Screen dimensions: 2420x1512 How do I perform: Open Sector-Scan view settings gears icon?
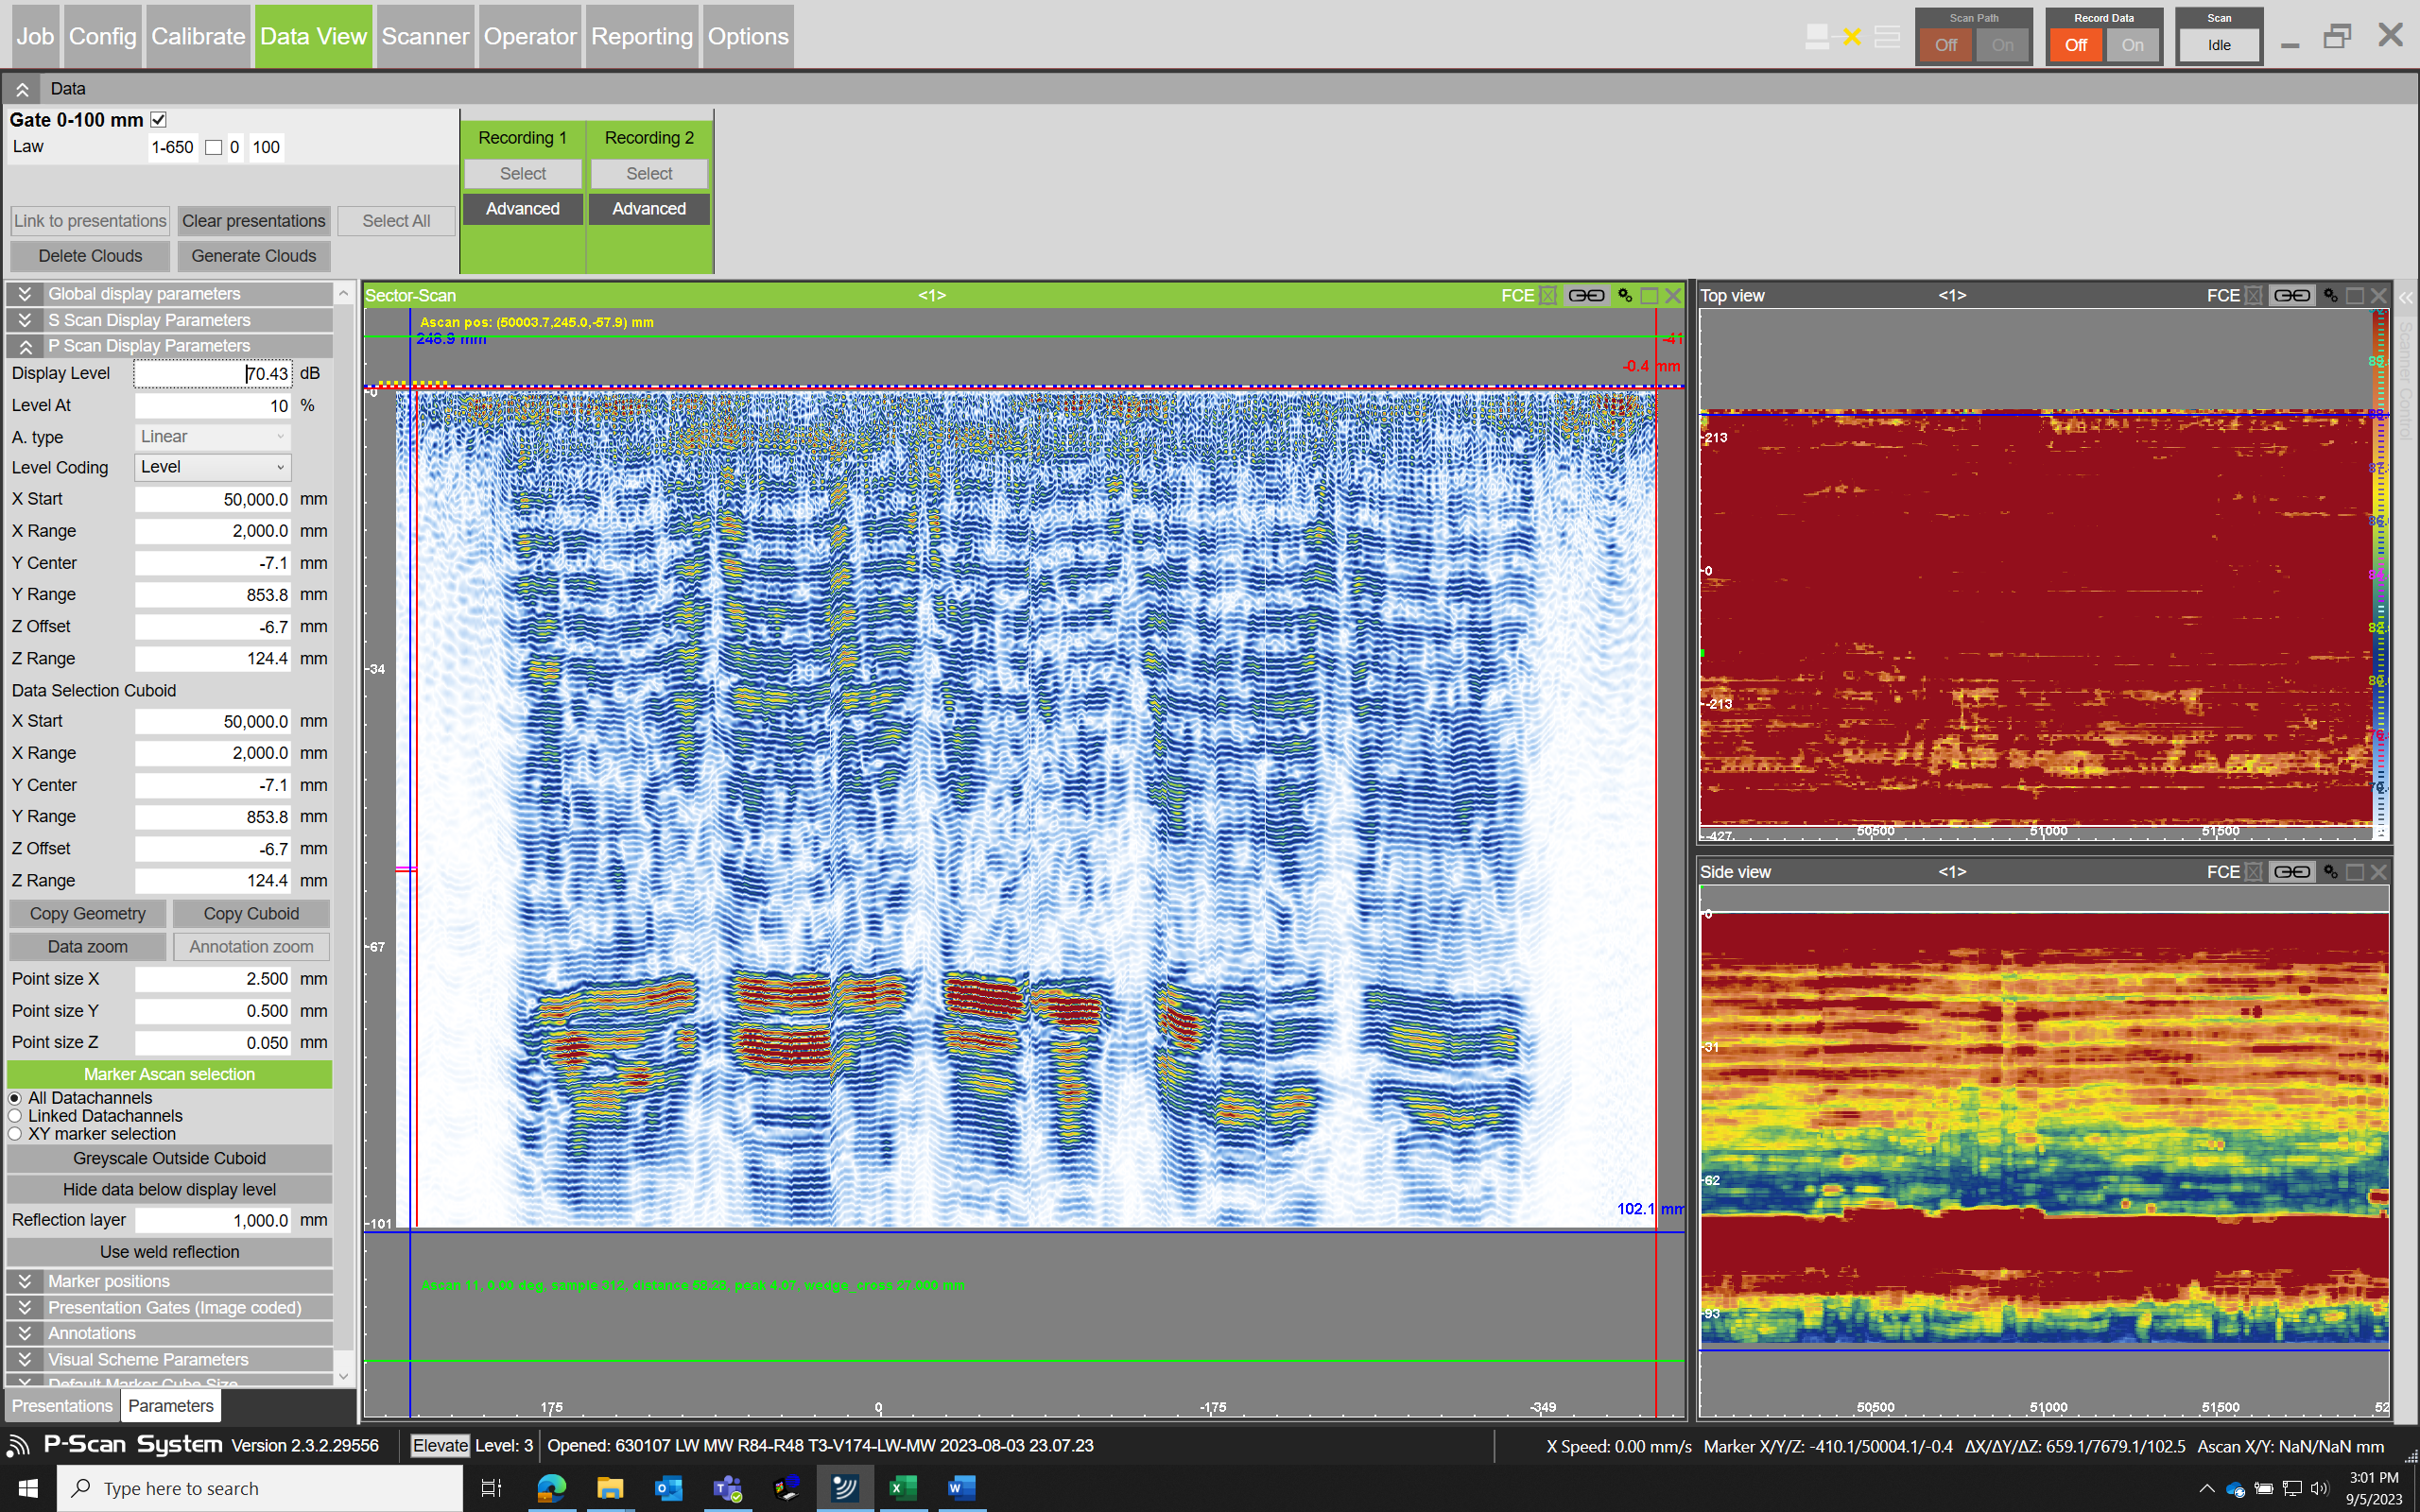click(1625, 295)
